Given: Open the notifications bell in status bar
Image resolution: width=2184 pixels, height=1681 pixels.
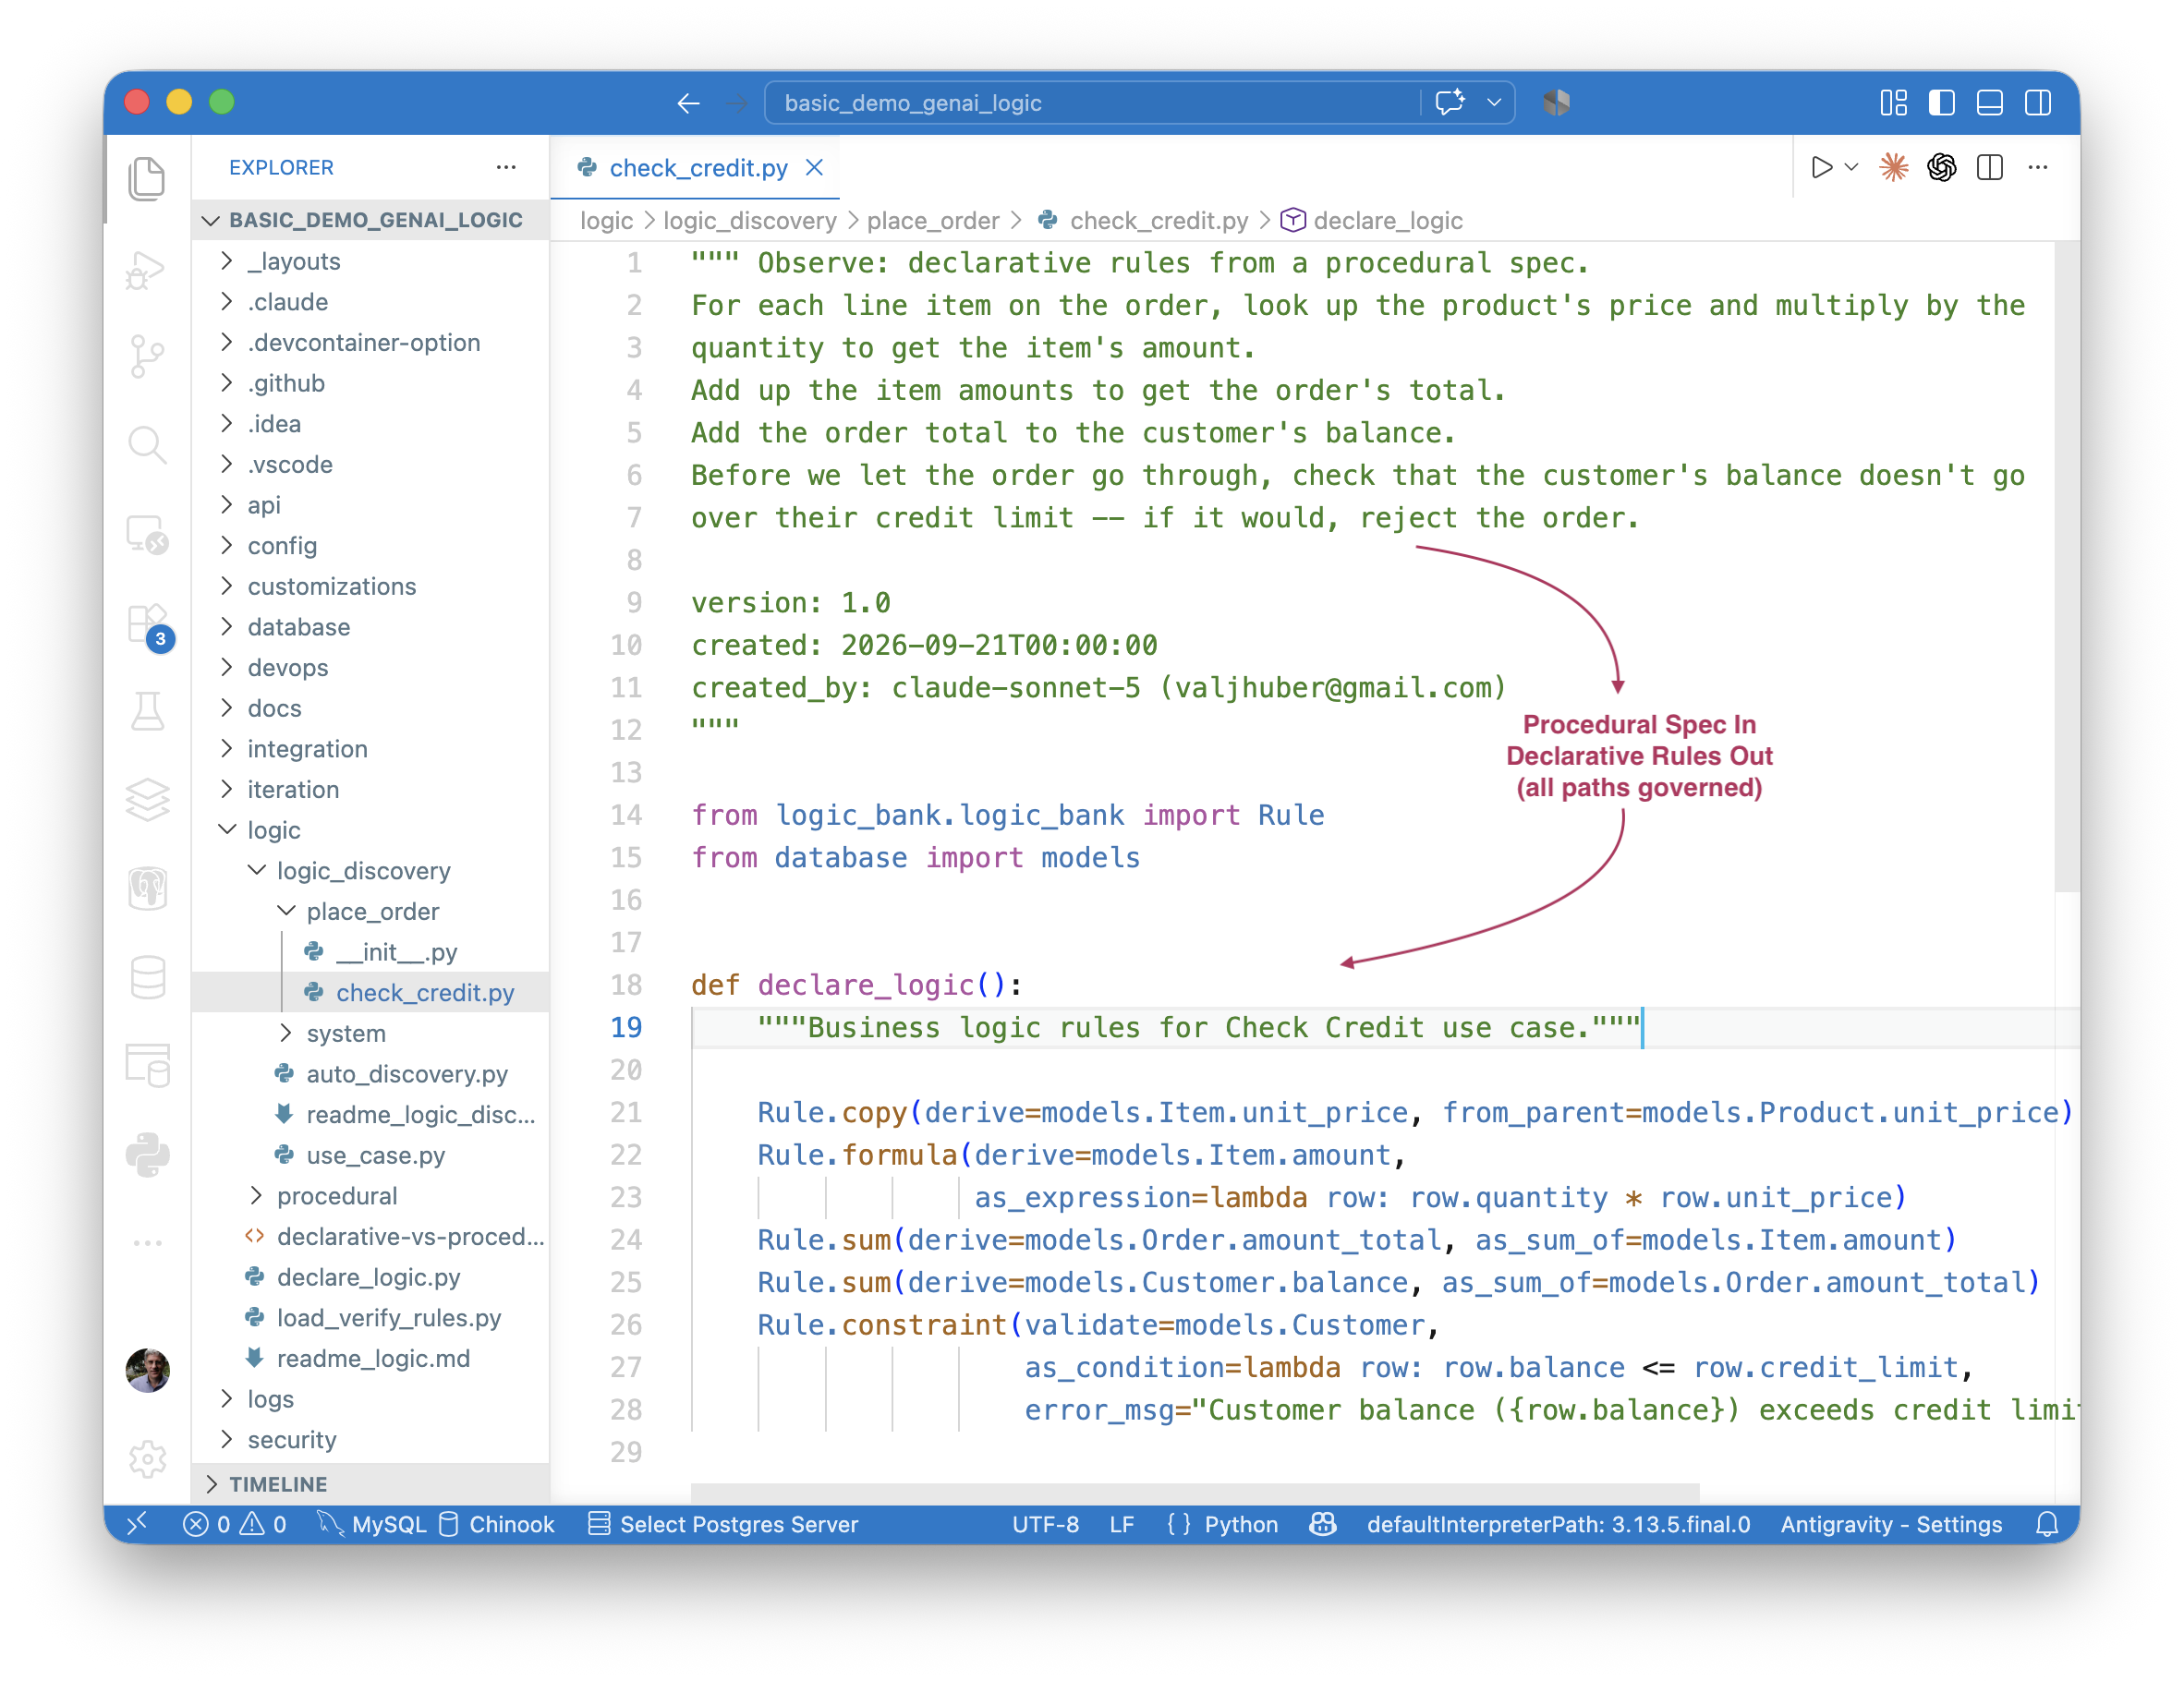Looking at the screenshot, I should (x=2047, y=1523).
